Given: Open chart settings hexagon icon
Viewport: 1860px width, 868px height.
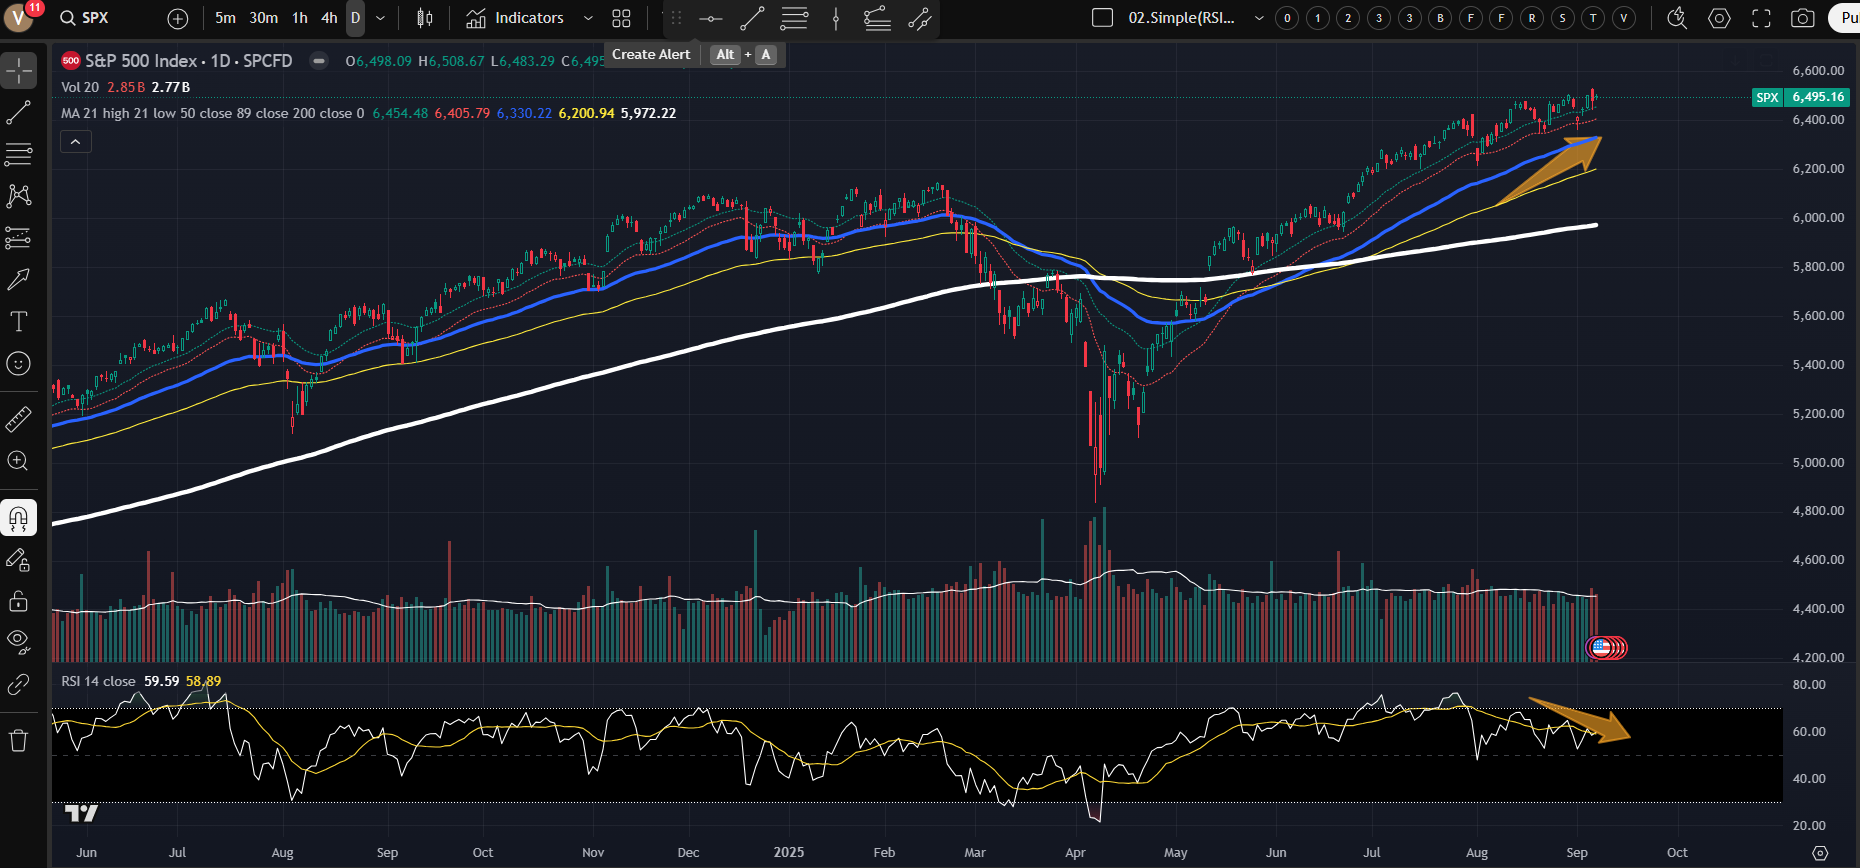Looking at the screenshot, I should point(1719,18).
